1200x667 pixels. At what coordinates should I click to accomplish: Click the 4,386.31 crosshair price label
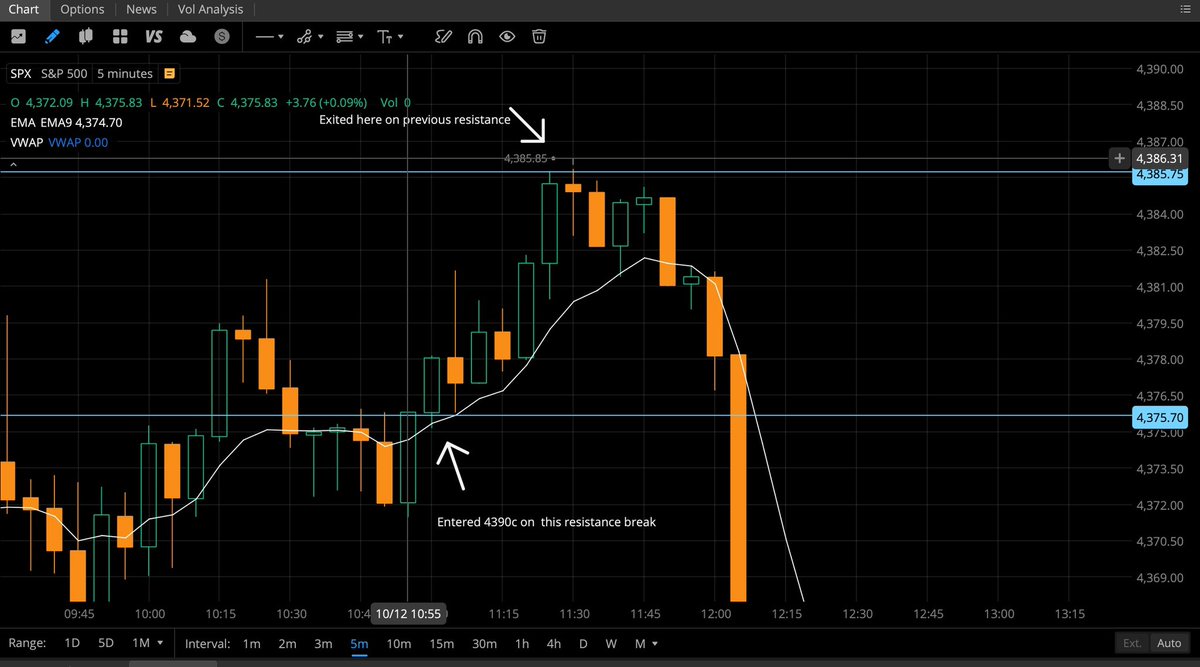1160,158
